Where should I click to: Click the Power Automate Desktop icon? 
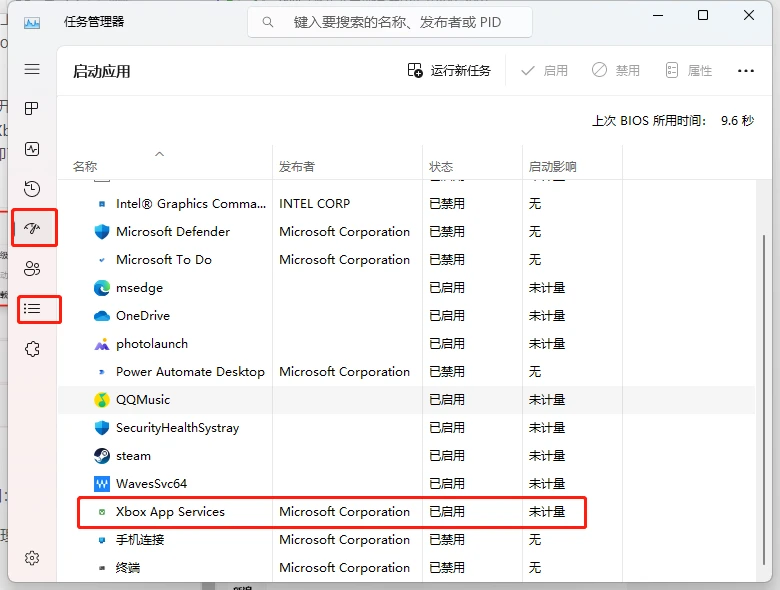tap(101, 372)
